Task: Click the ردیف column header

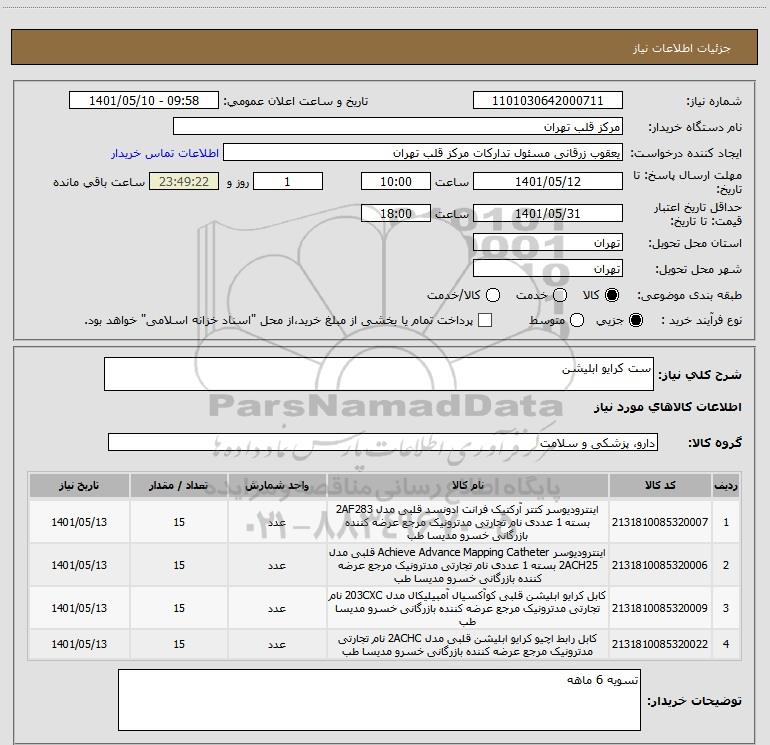Action: click(x=726, y=486)
